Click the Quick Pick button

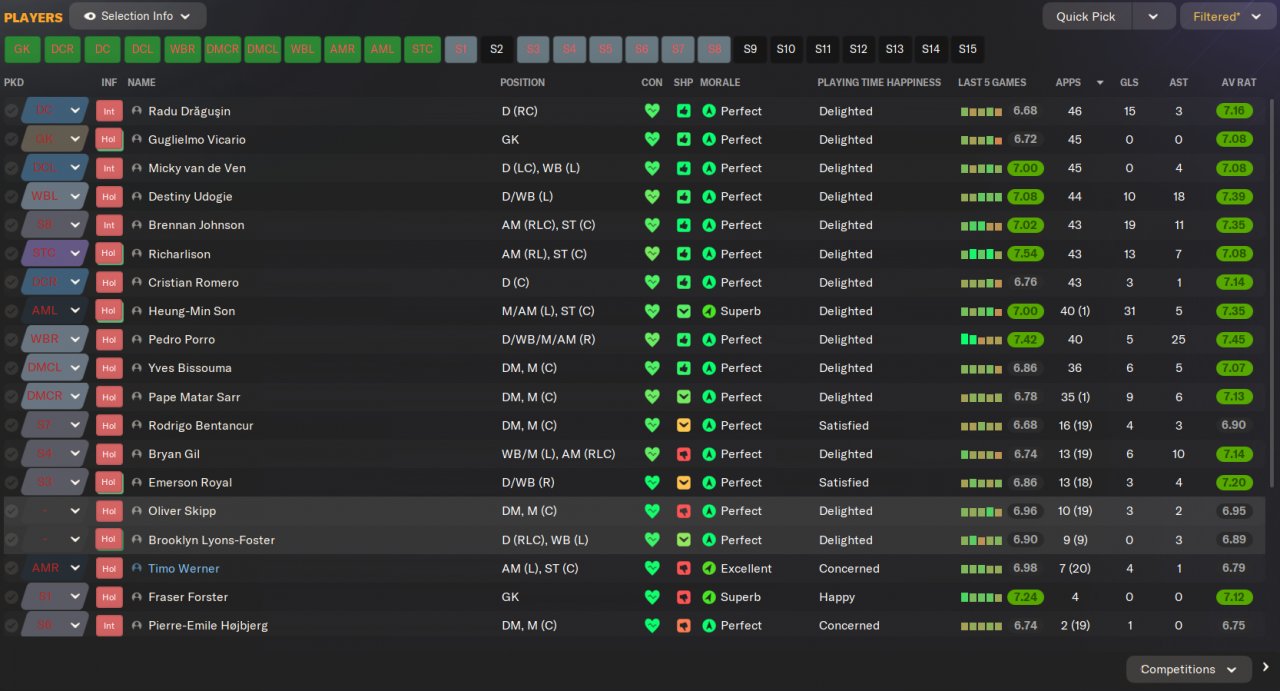tap(1087, 16)
